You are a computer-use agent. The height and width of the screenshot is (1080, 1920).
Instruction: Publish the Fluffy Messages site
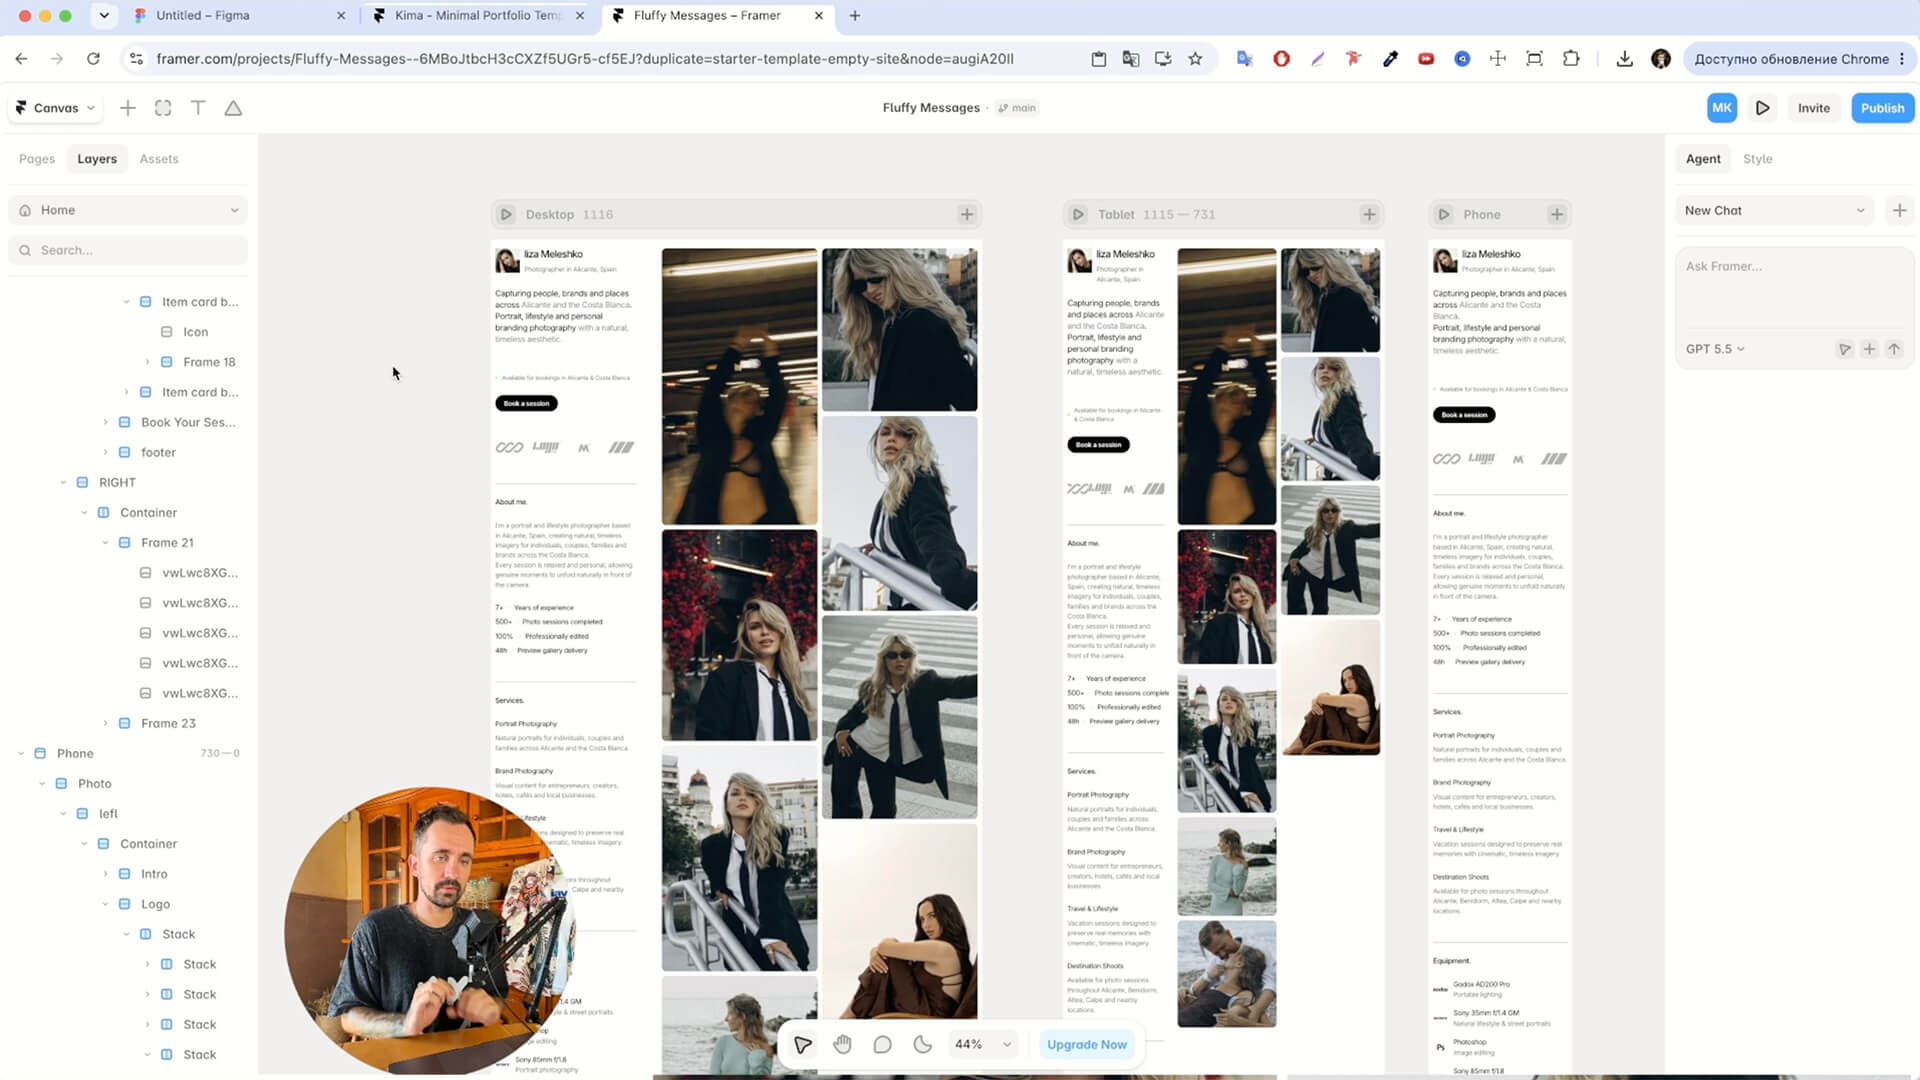pos(1882,108)
